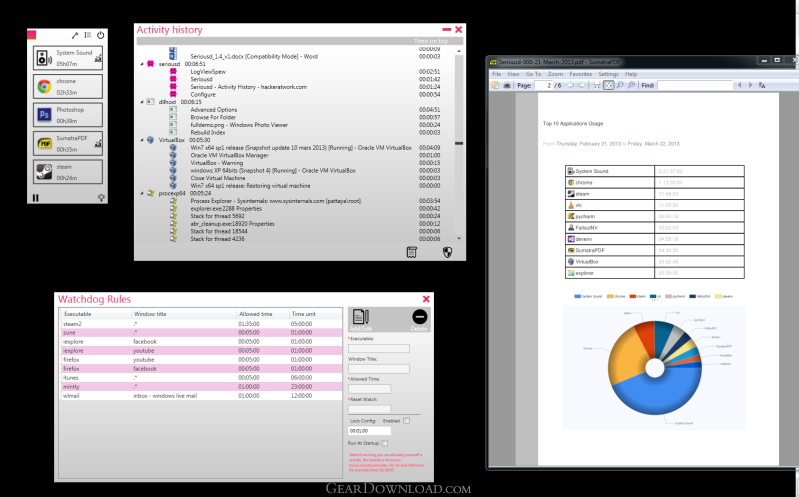This screenshot has width=799, height=497.
Task: Collapse the VirtualBox tree group
Action: click(142, 140)
